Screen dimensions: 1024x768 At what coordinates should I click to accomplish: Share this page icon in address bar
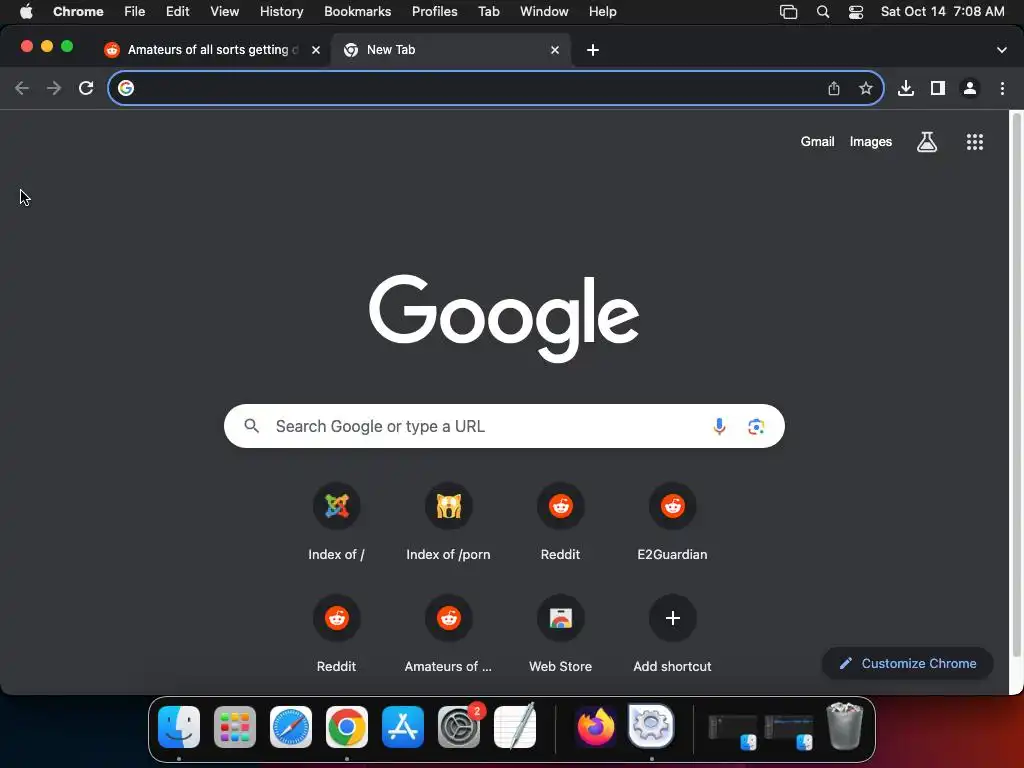point(834,88)
